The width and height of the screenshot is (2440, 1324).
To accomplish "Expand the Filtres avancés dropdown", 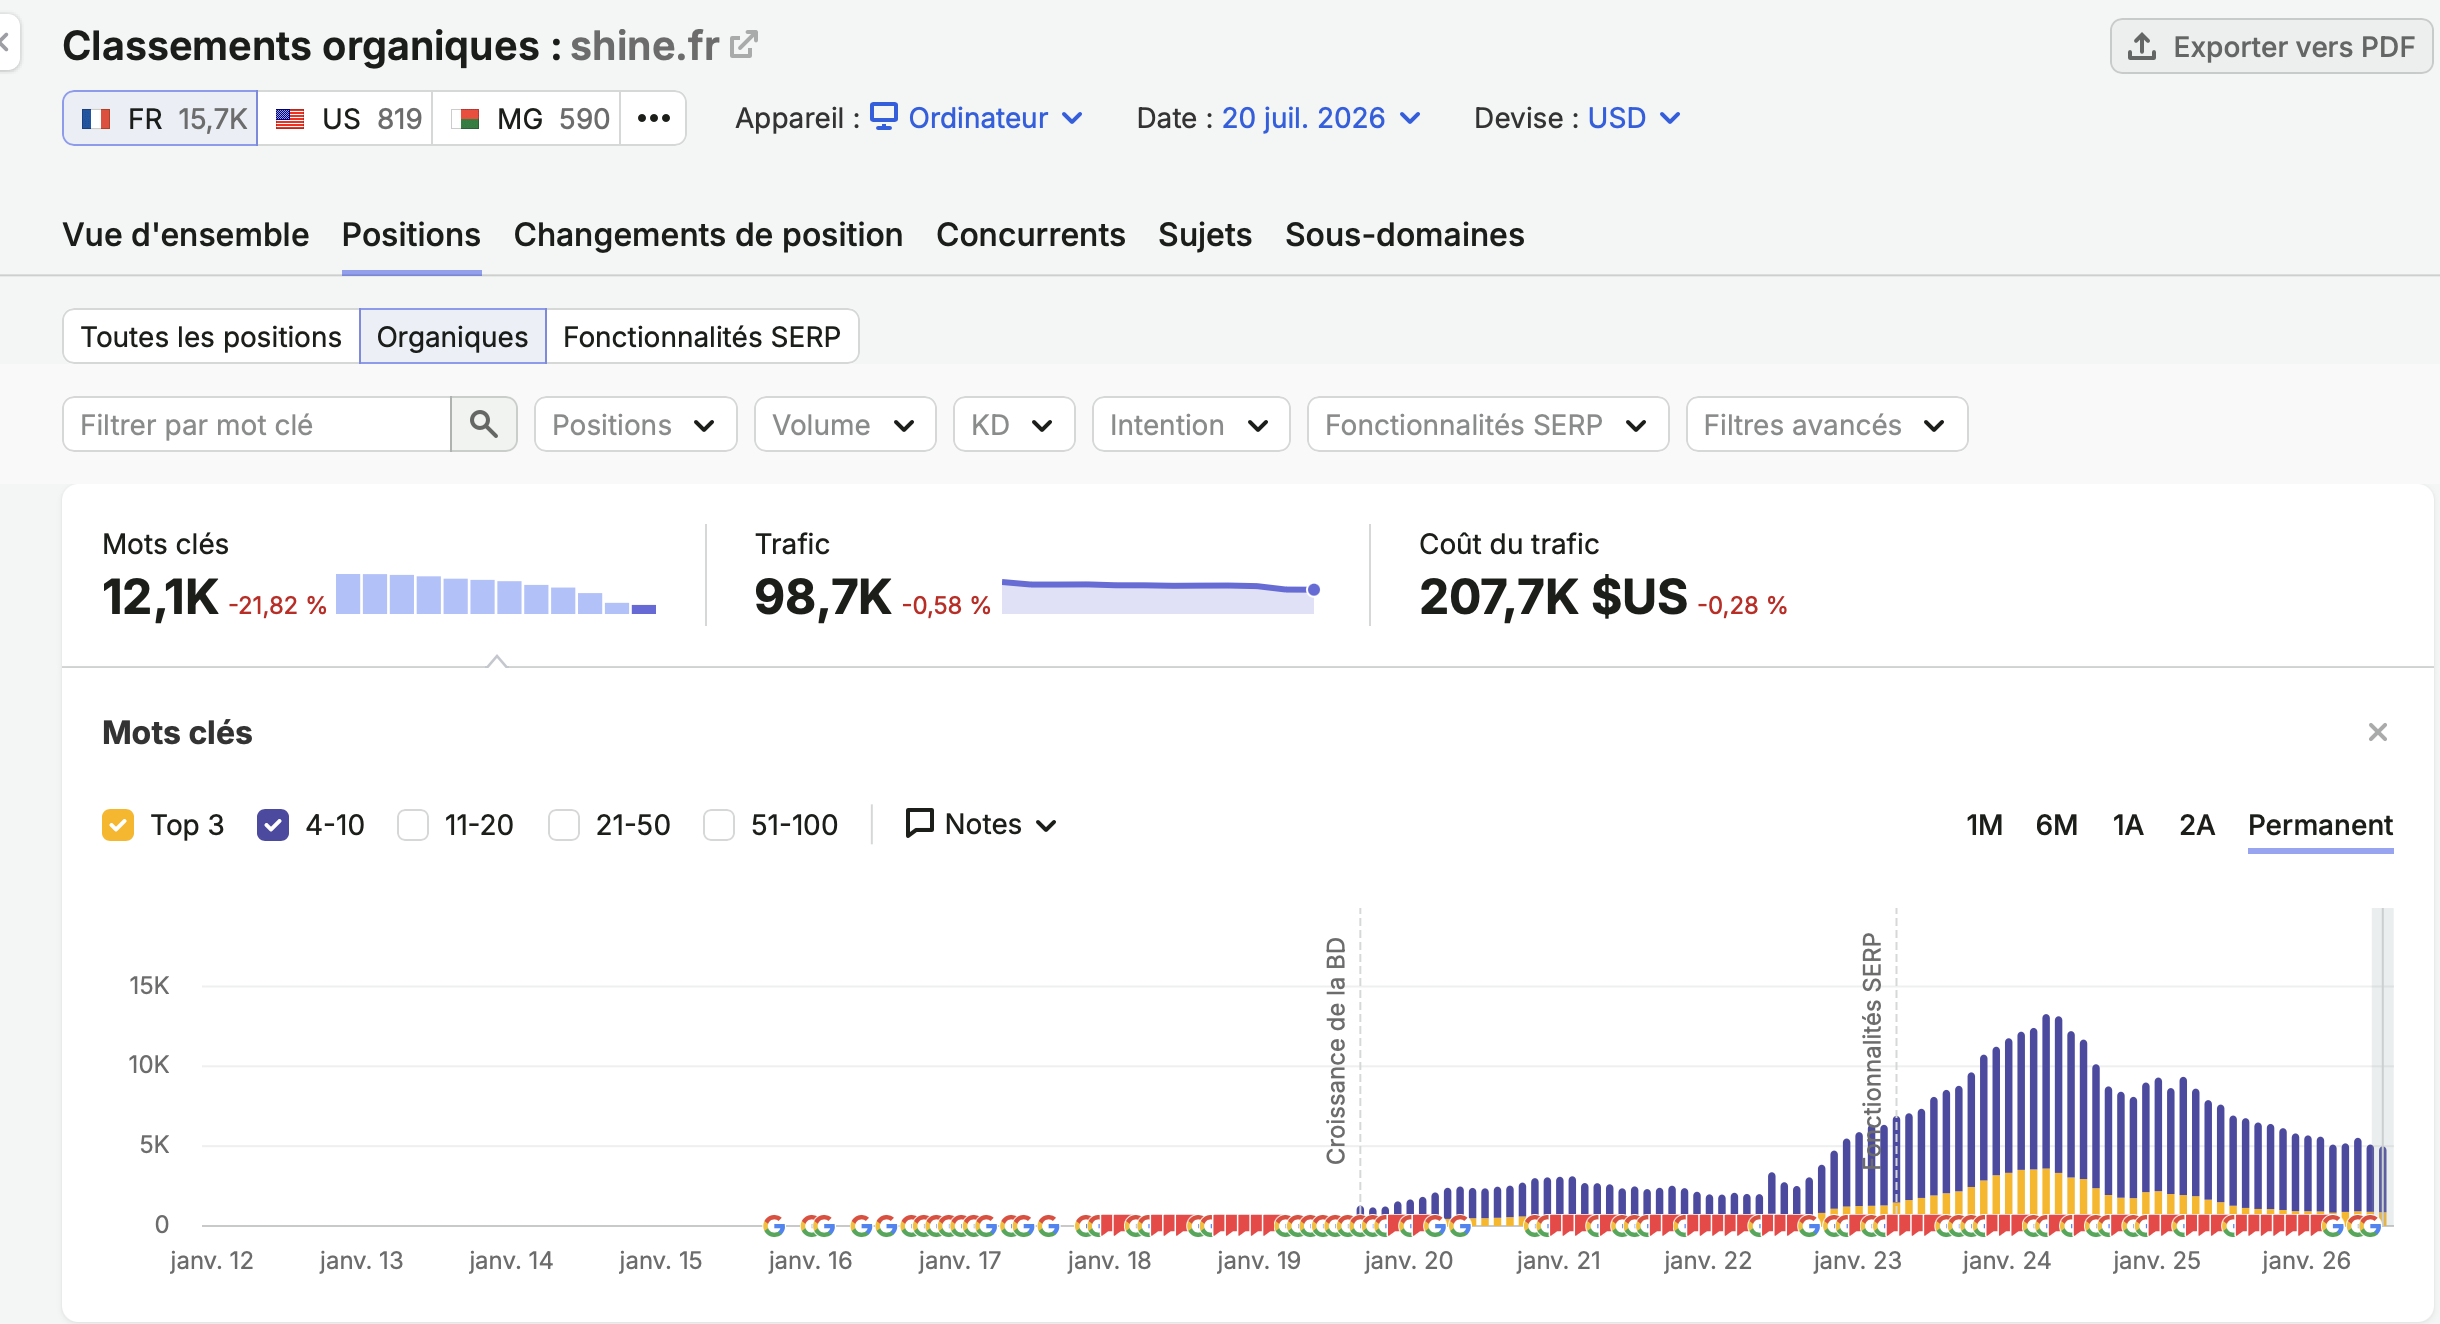I will click(1827, 424).
